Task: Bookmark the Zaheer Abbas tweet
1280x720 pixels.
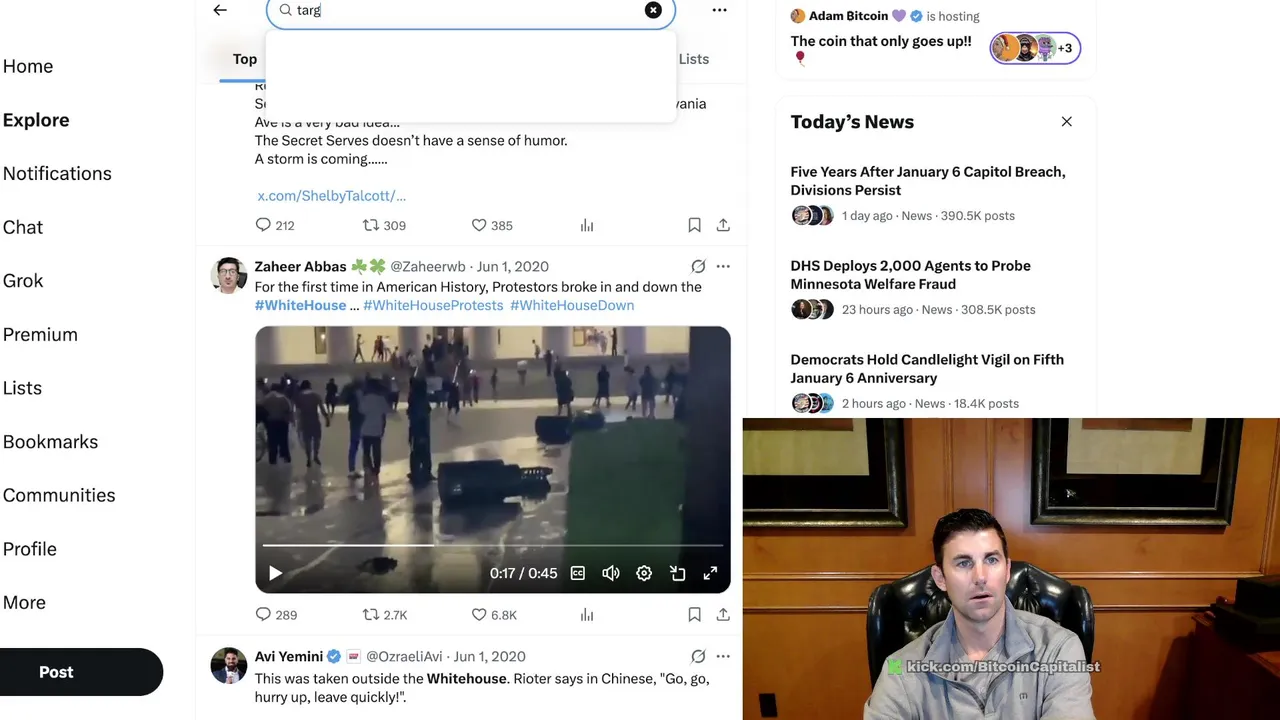Action: click(694, 615)
